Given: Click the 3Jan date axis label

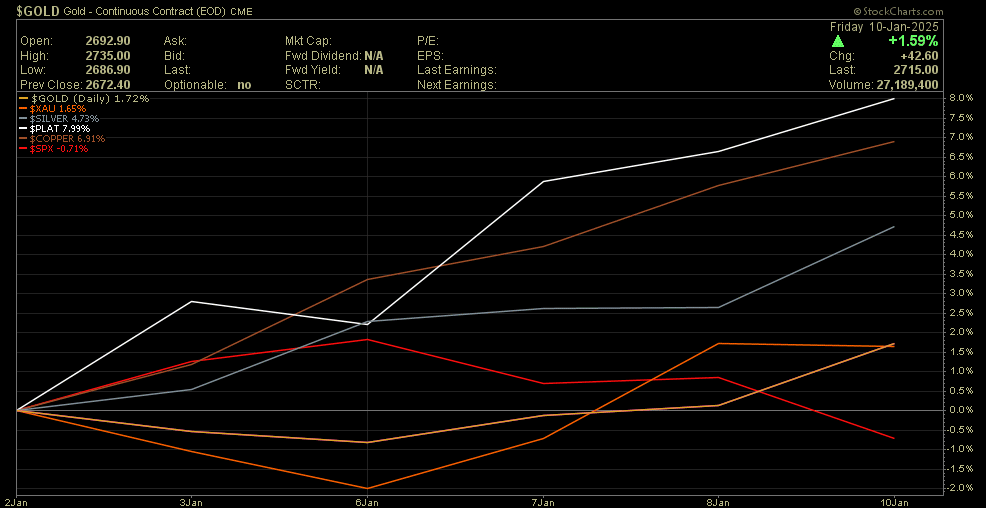Looking at the screenshot, I should 191,502.
